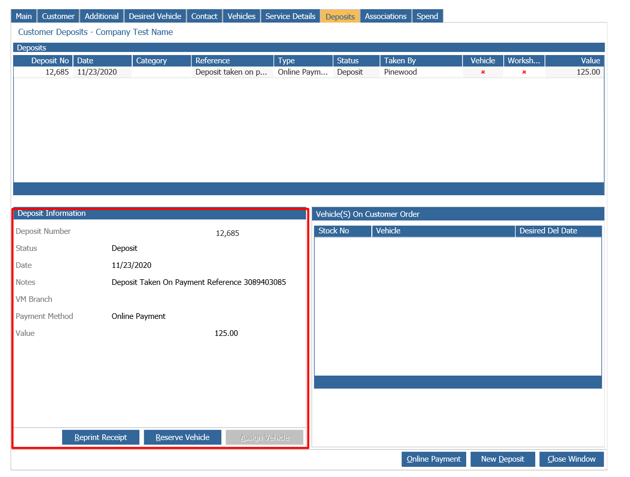Viewport: 630px width, 477px height.
Task: Click the Category column header
Action: pyautogui.click(x=162, y=61)
